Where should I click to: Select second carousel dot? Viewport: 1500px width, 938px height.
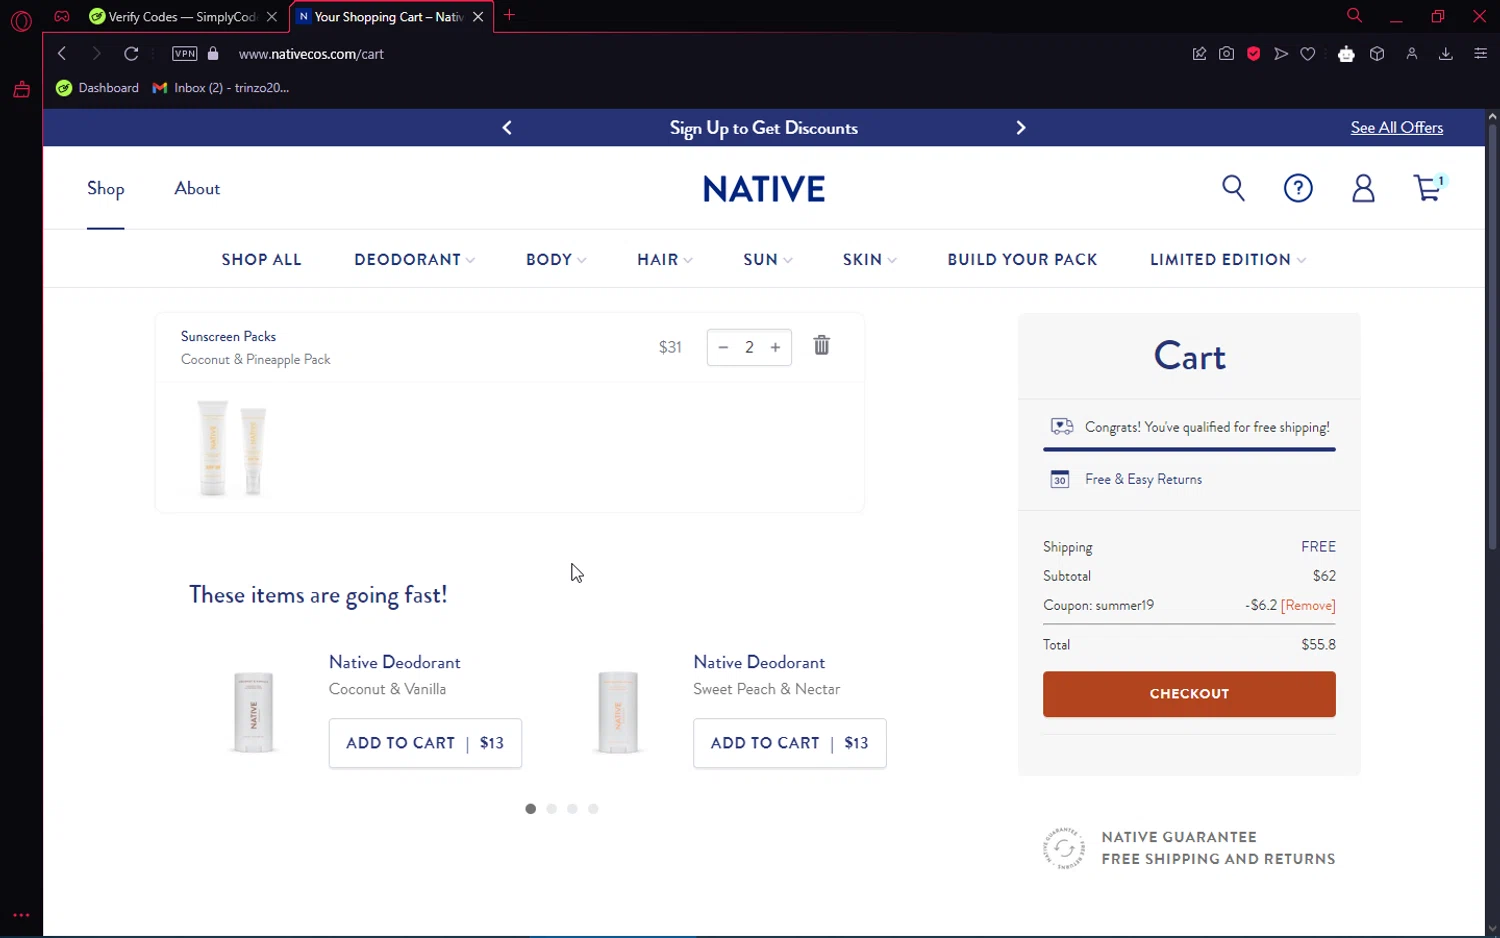click(x=551, y=809)
